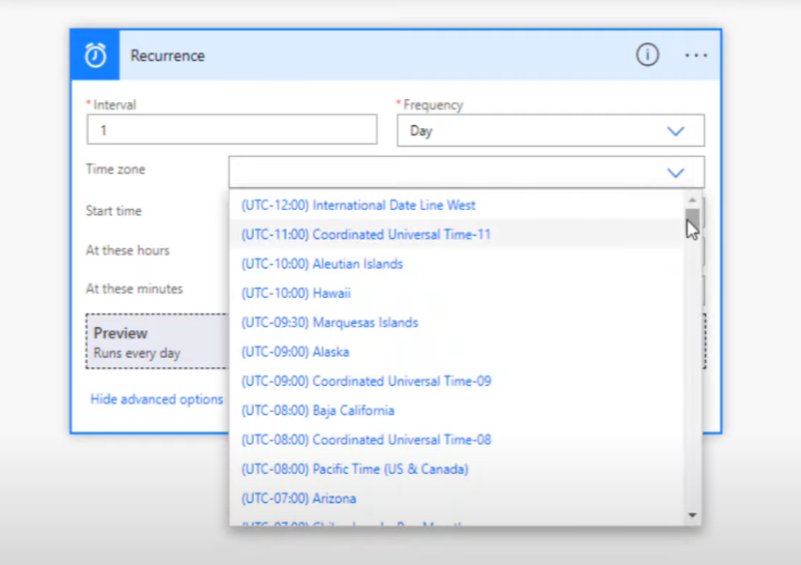Click the At these hours label
This screenshot has width=801, height=565.
tap(127, 250)
